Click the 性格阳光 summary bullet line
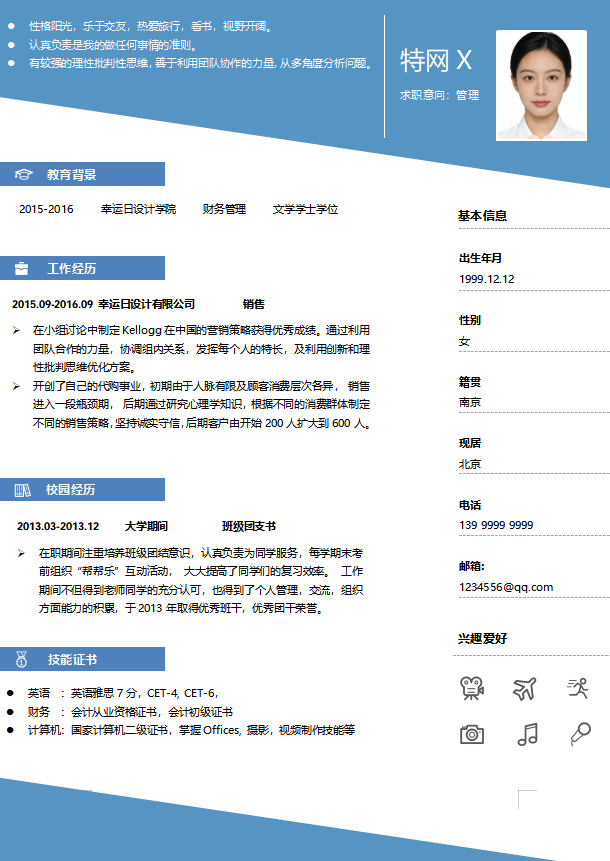The width and height of the screenshot is (610, 861). point(151,26)
